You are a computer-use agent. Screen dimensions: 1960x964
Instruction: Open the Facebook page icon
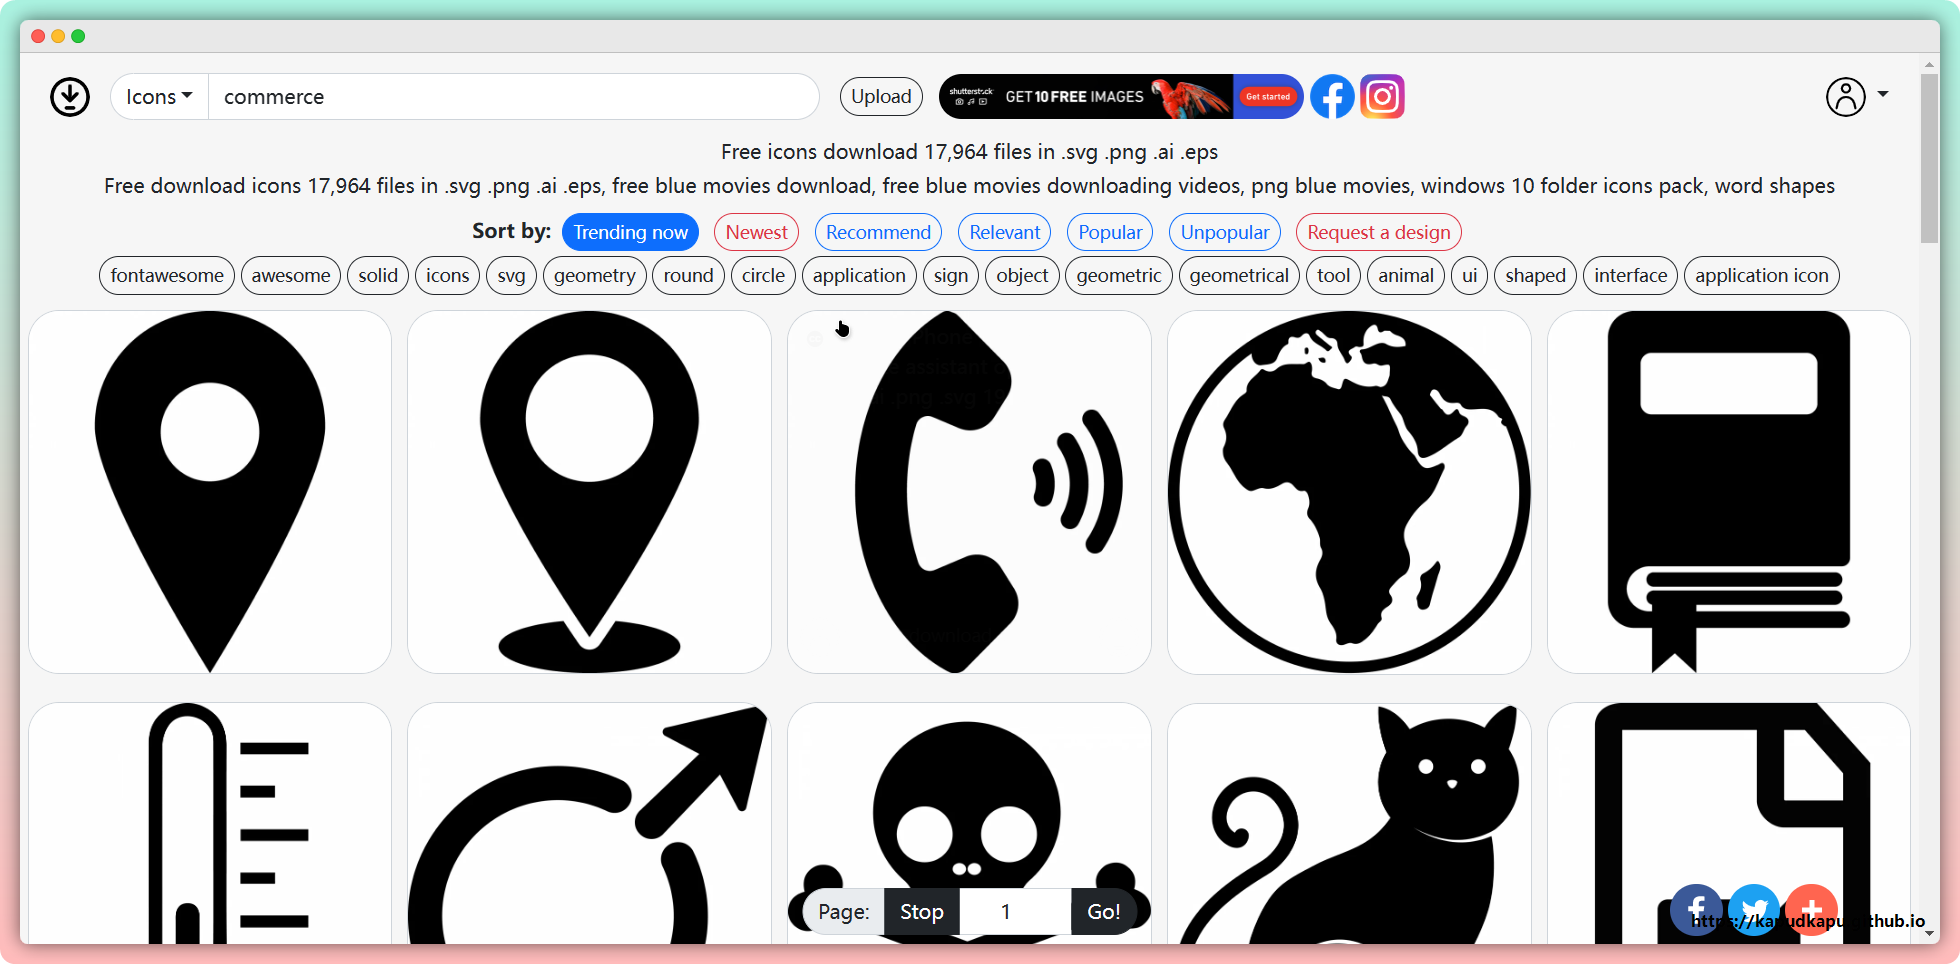pos(1332,97)
